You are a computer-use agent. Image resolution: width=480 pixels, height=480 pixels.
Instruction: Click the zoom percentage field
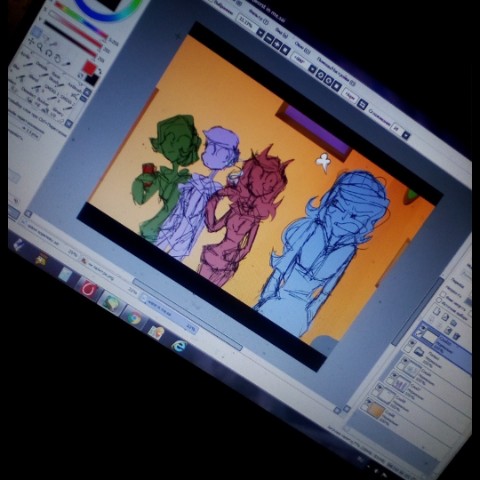click(247, 23)
